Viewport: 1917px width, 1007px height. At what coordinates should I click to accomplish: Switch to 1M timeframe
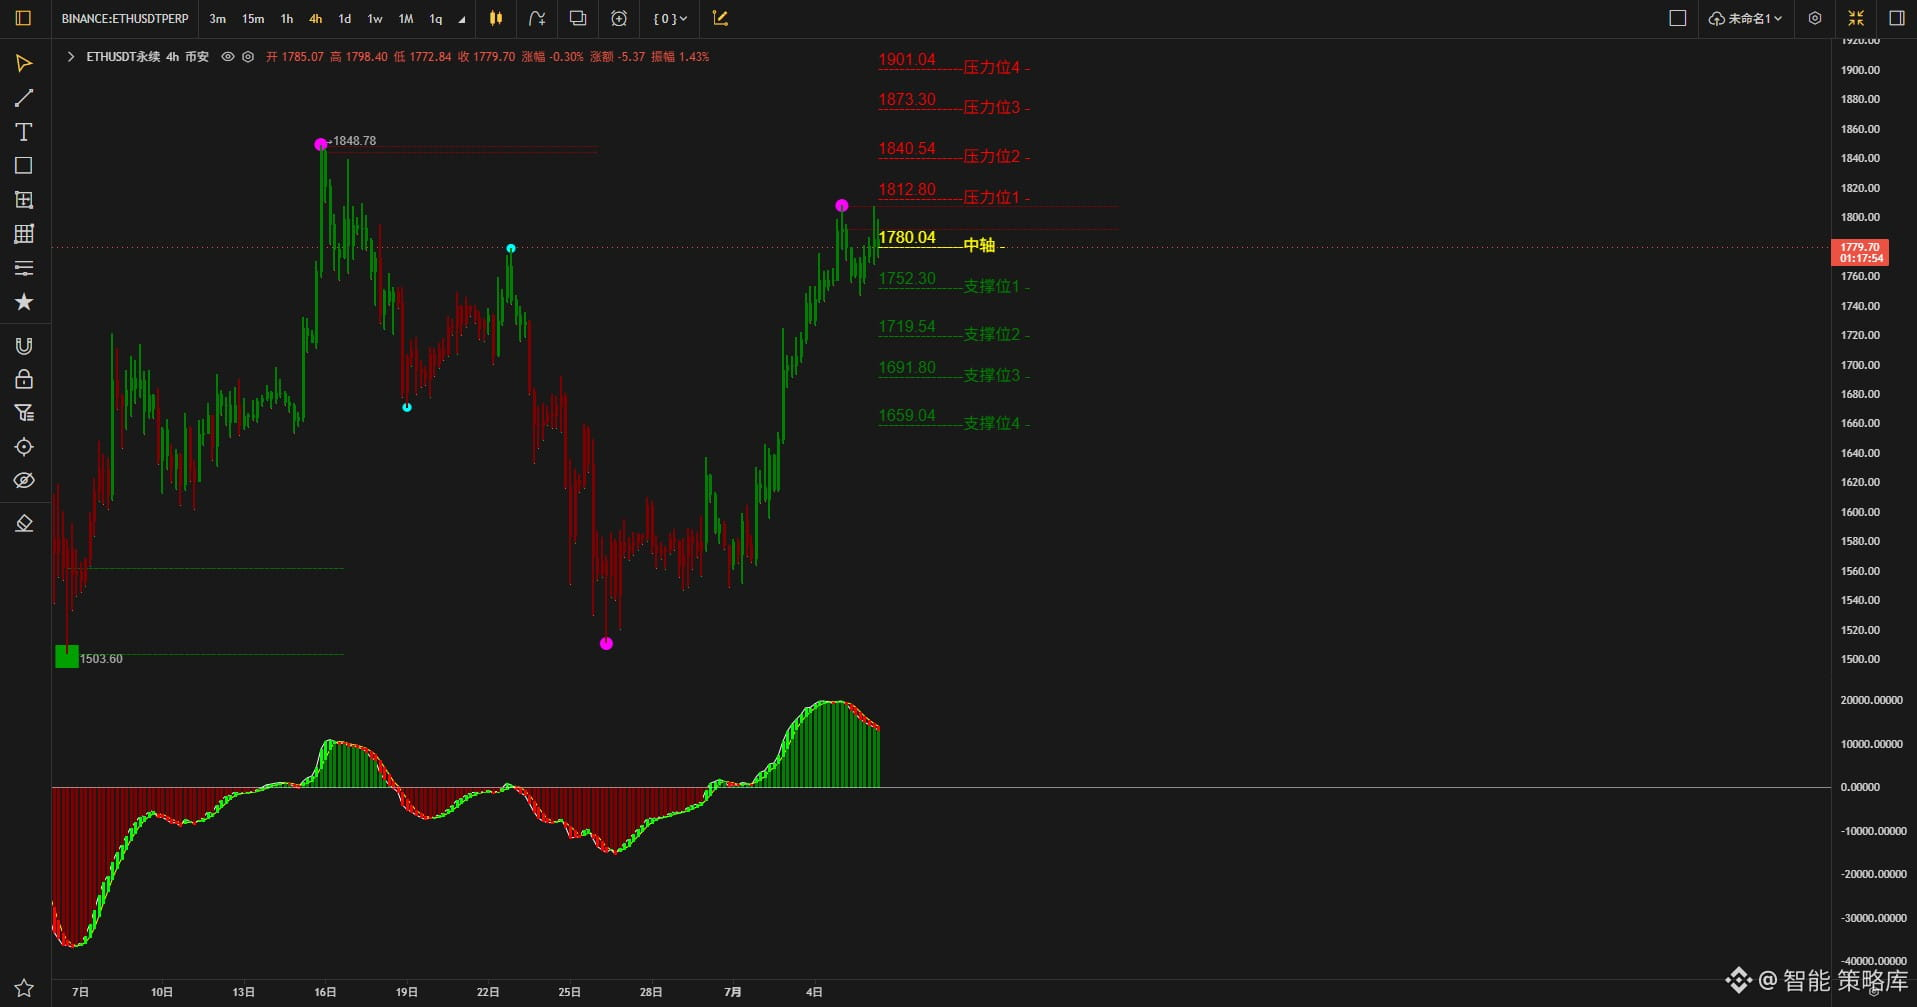[406, 19]
